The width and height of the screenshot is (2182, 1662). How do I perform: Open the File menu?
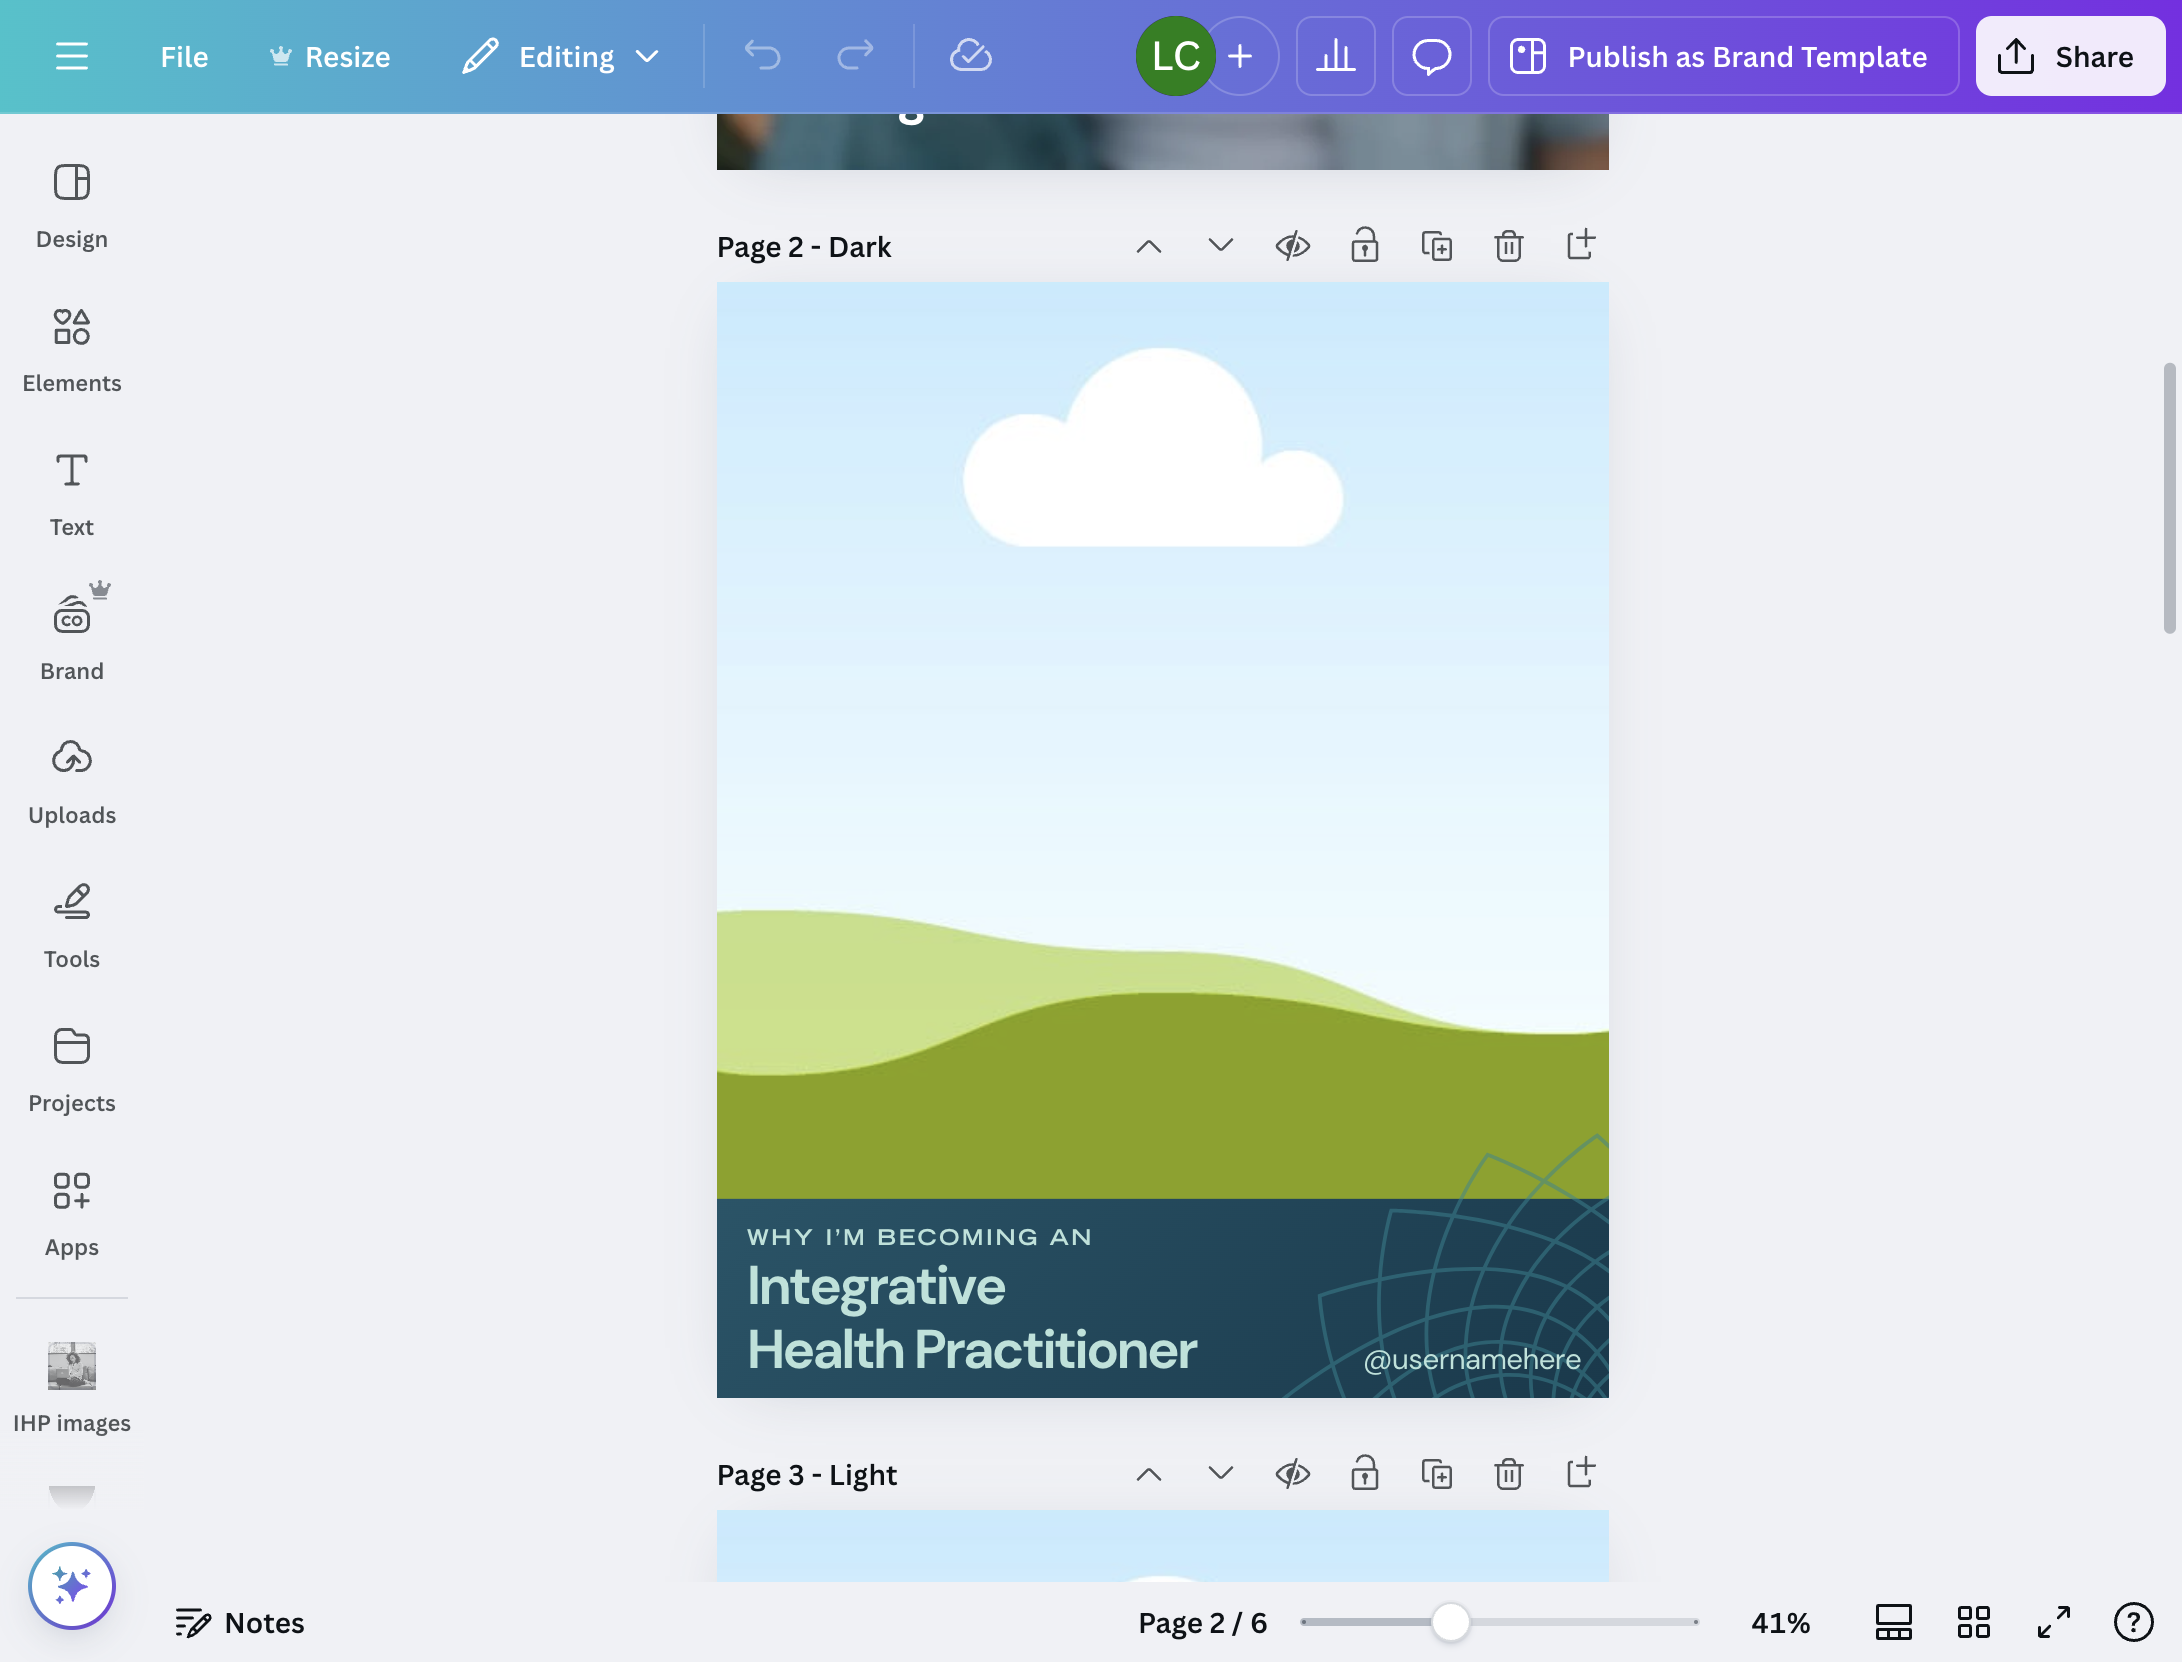coord(184,57)
